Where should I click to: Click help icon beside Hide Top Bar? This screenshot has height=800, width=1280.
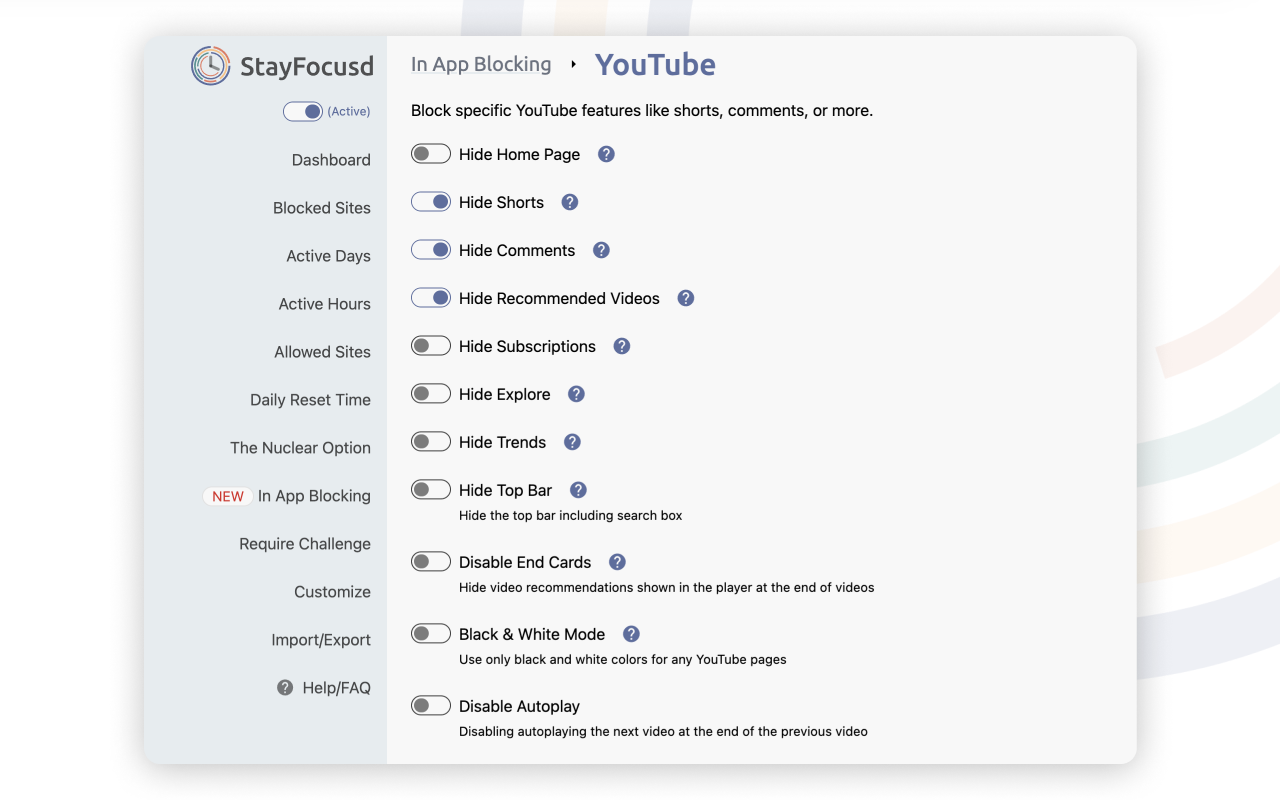click(578, 490)
